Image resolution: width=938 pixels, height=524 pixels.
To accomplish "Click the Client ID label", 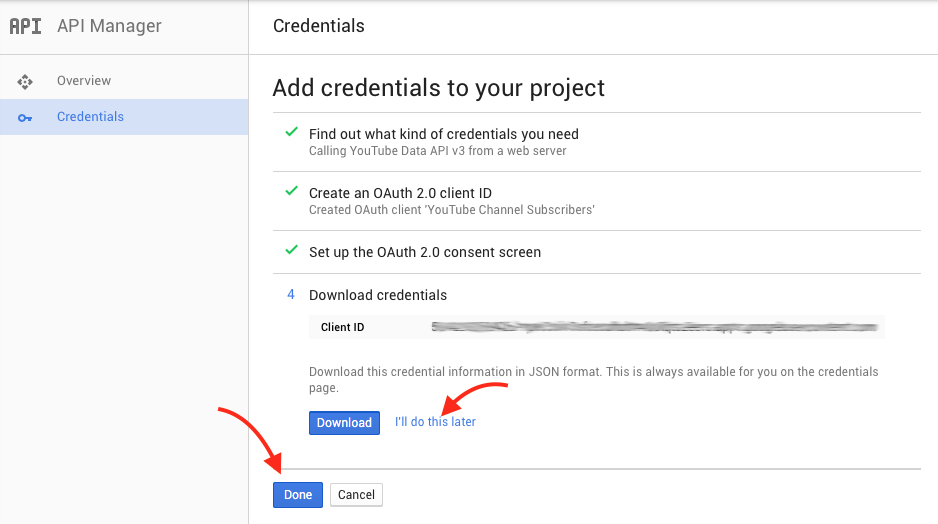I will 342,327.
